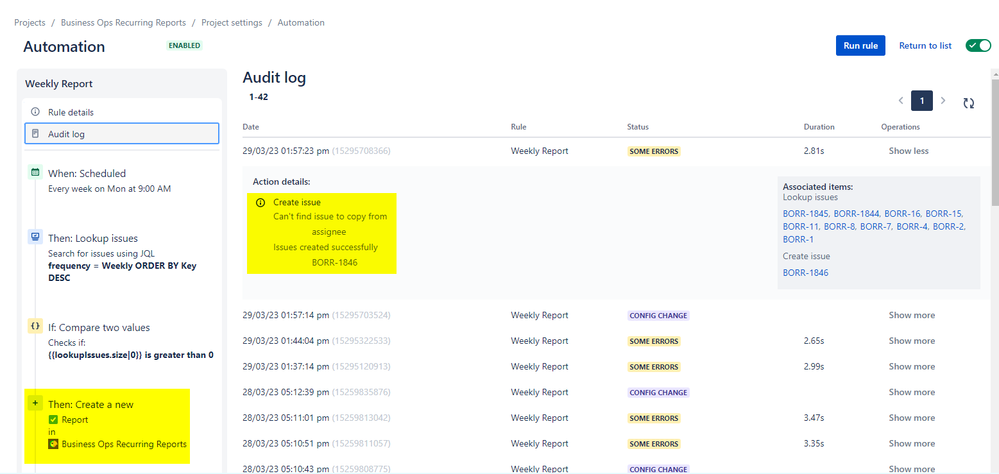Click the 1-42 results count
This screenshot has height=474, width=999.
click(261, 97)
